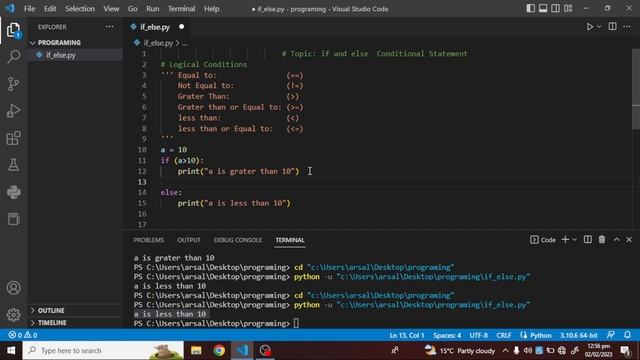
Task: Click Spaces: 4 indentation setting
Action: [447, 336]
